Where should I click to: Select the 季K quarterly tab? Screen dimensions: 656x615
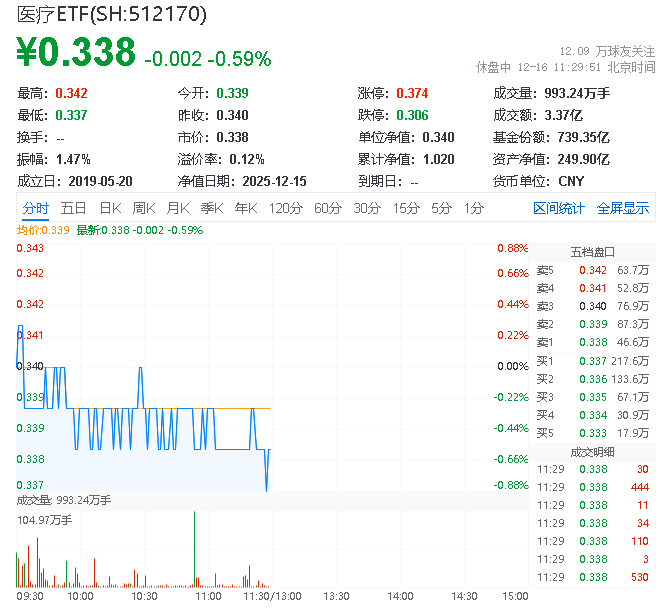(x=211, y=208)
